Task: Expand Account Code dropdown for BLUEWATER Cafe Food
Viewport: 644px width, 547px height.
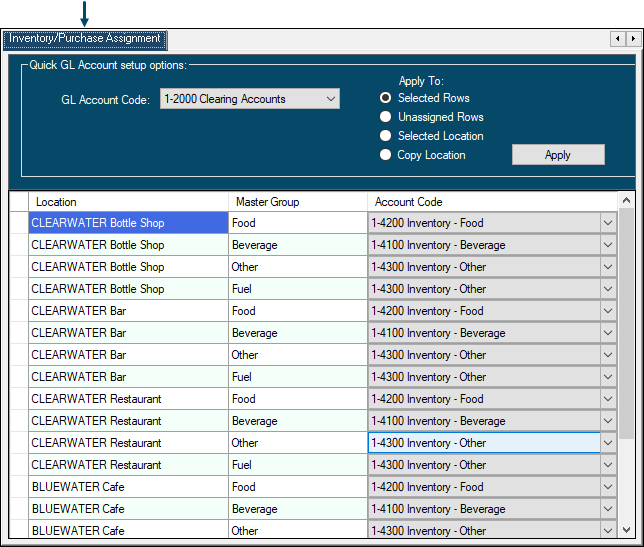Action: point(608,487)
